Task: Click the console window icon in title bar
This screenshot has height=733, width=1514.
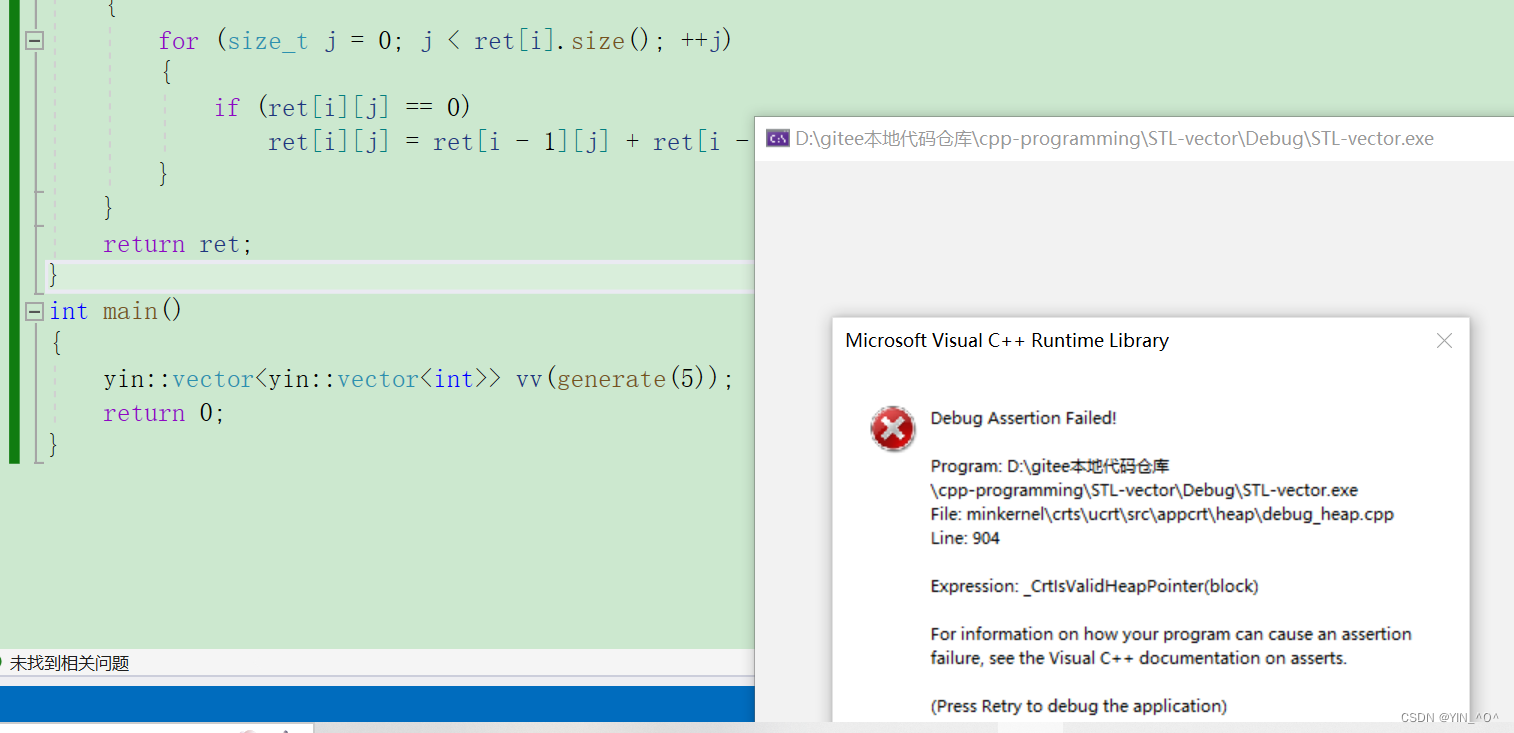Action: 778,138
